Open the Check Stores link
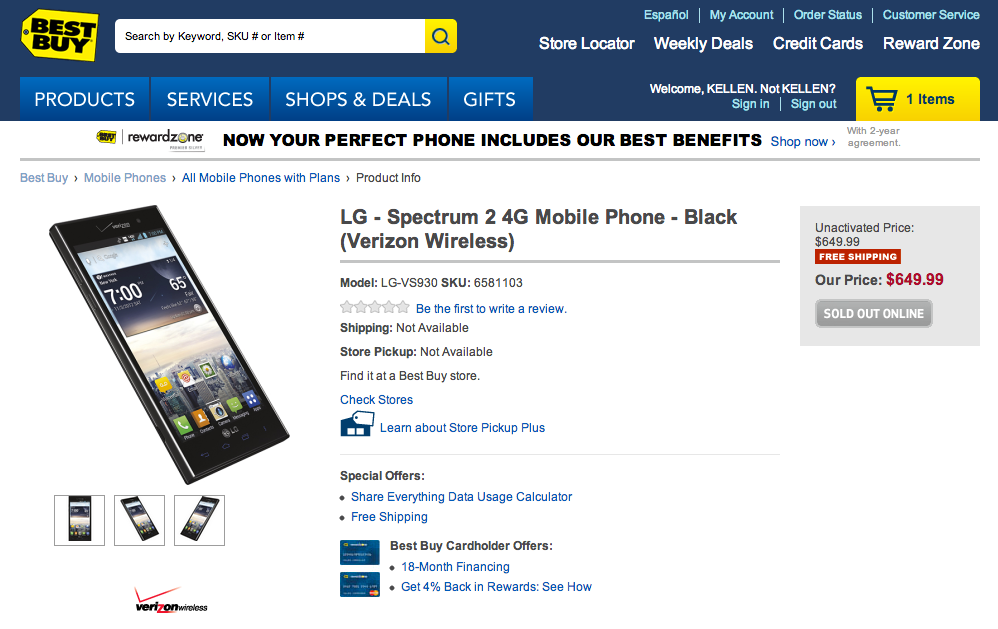This screenshot has height=629, width=998. (376, 400)
